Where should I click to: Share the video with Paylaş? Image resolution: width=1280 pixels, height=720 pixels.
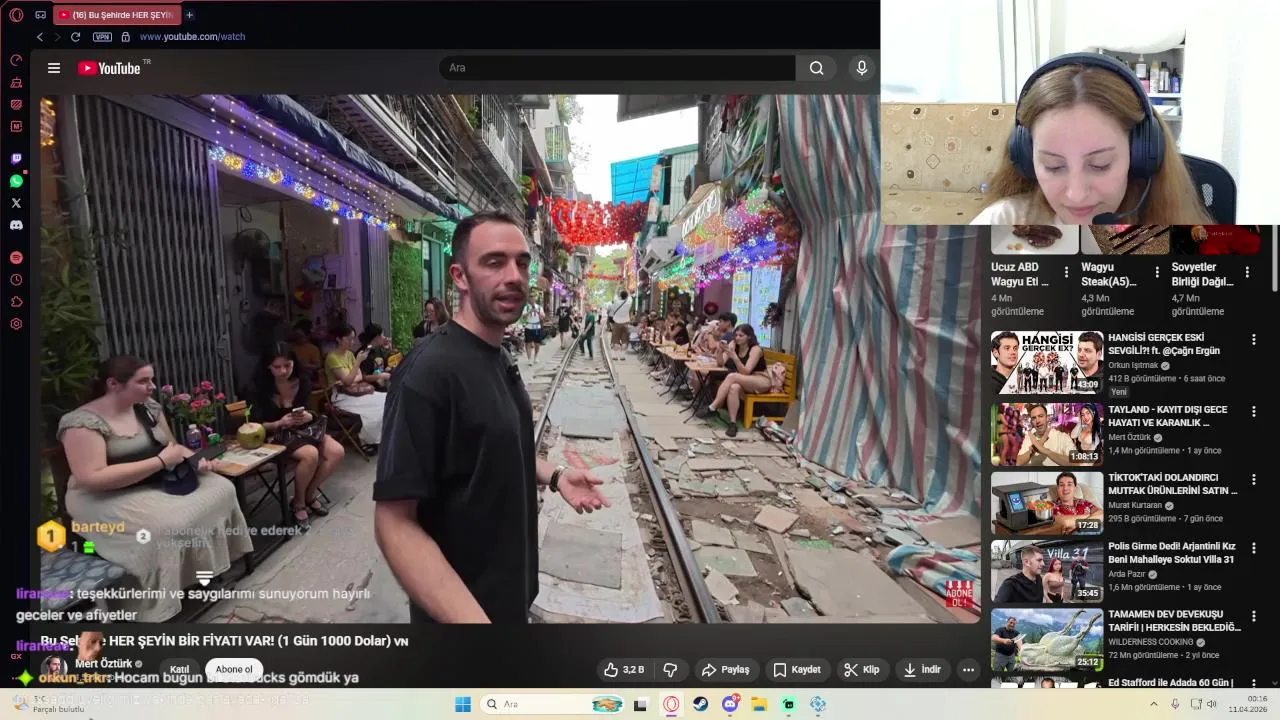point(725,670)
